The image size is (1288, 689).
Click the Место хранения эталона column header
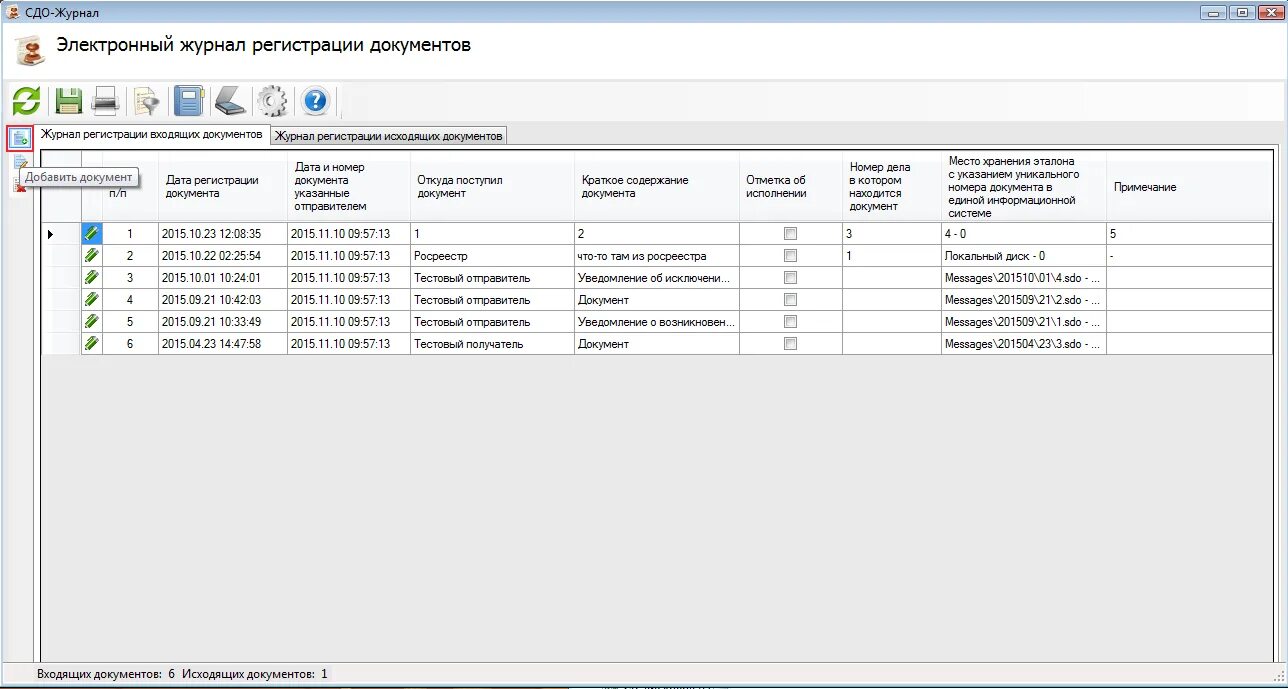1023,187
